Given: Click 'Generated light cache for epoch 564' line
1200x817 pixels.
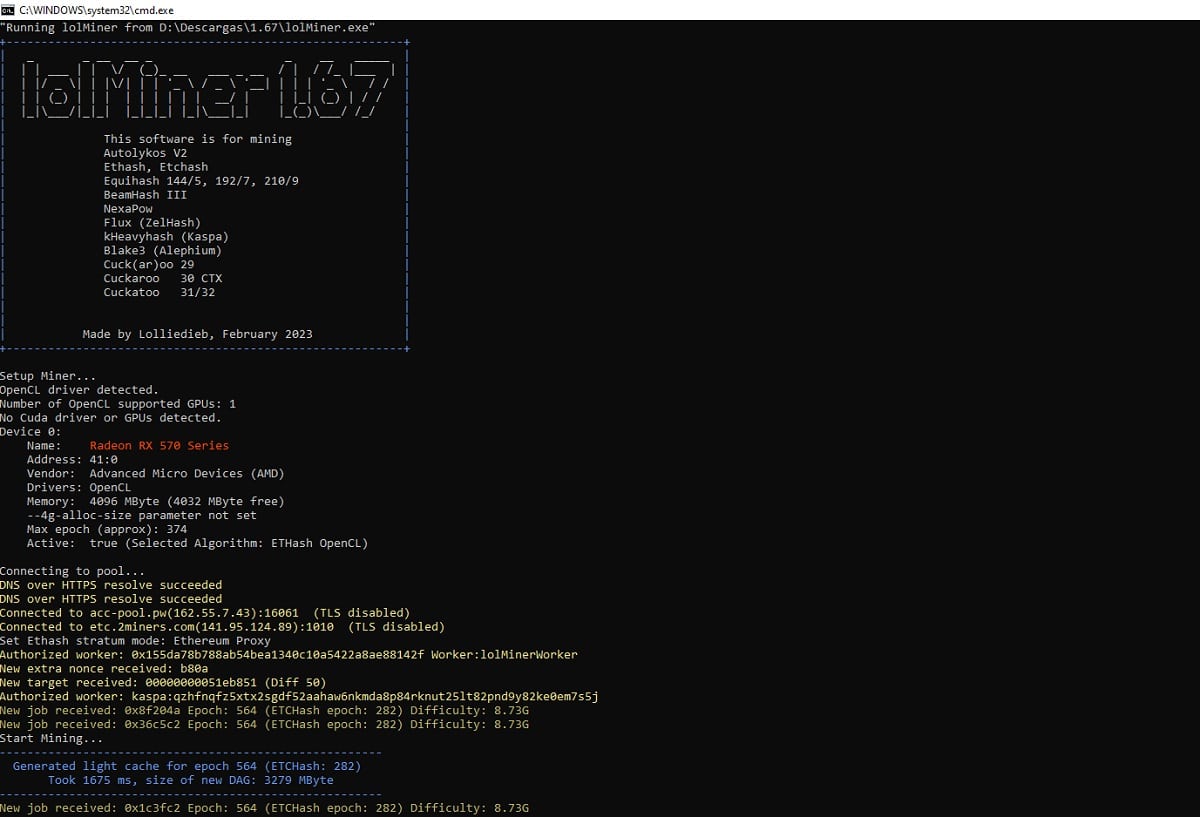Looking at the screenshot, I should click(187, 766).
